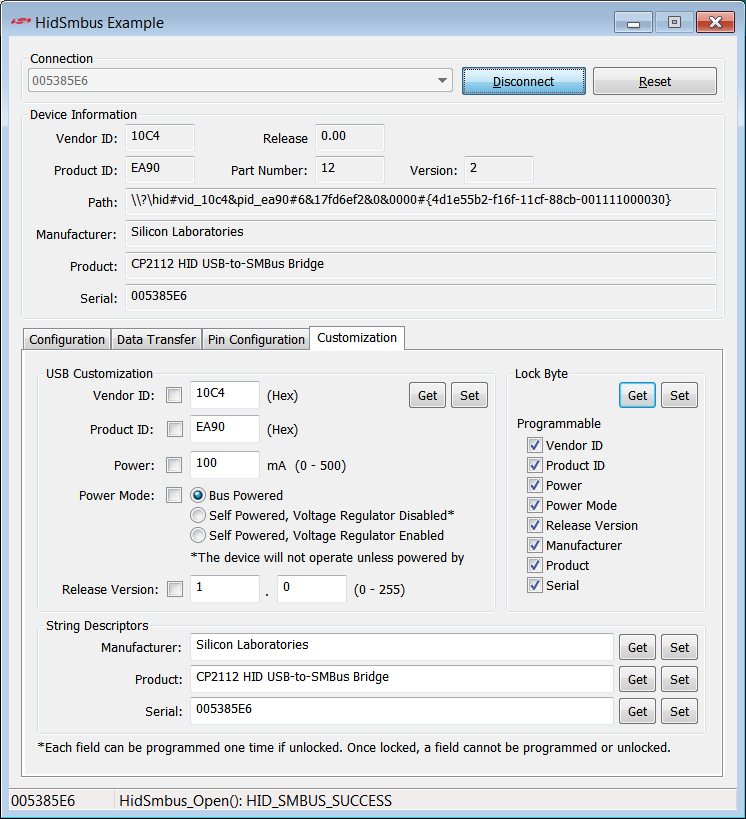Viewport: 746px width, 819px height.
Task: Click the USB Customization Set button
Action: (x=470, y=395)
